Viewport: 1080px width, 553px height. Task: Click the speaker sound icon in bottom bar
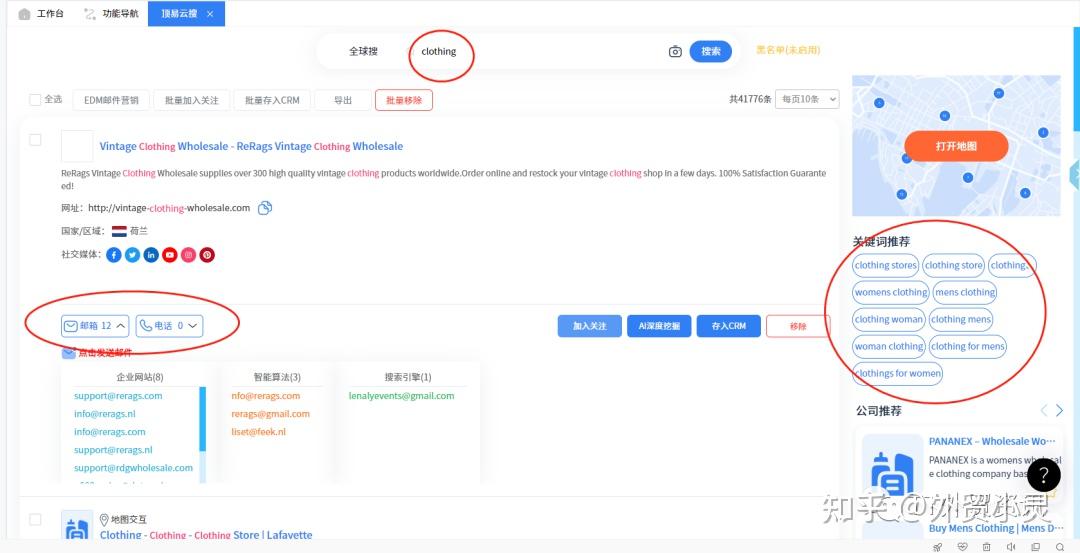(1011, 547)
